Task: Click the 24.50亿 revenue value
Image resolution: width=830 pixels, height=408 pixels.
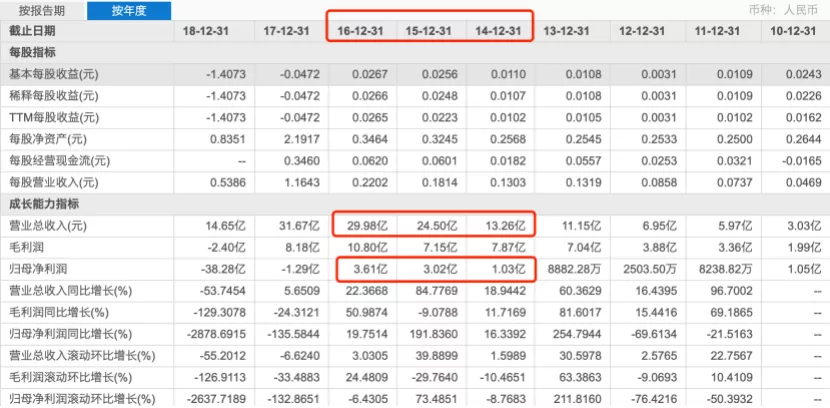Action: click(439, 226)
